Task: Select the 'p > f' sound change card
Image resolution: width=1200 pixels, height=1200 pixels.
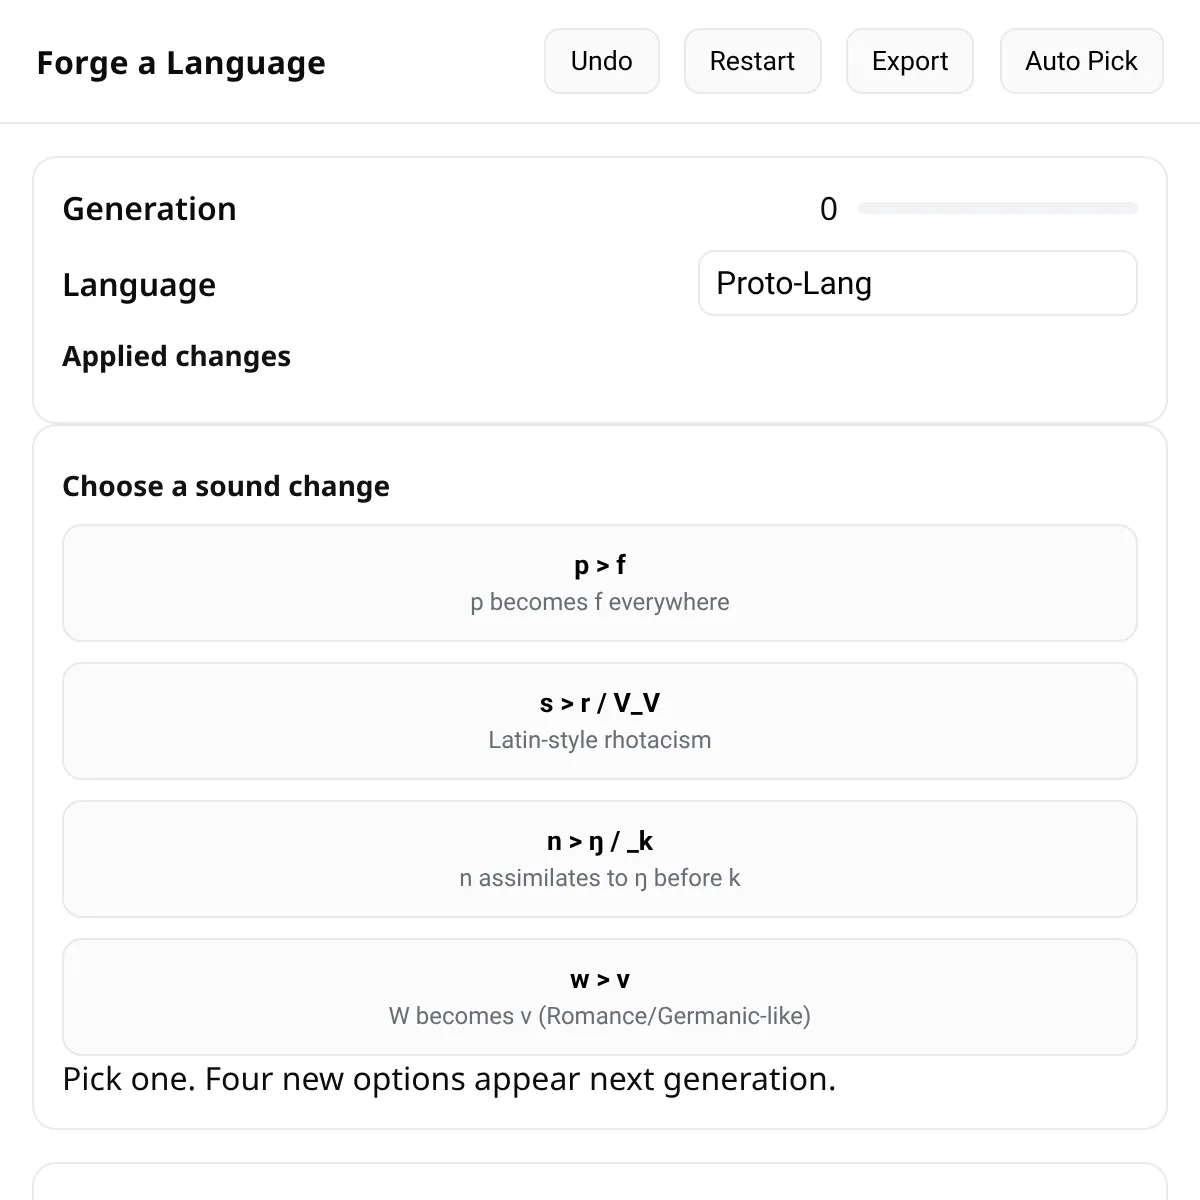Action: pos(600,583)
